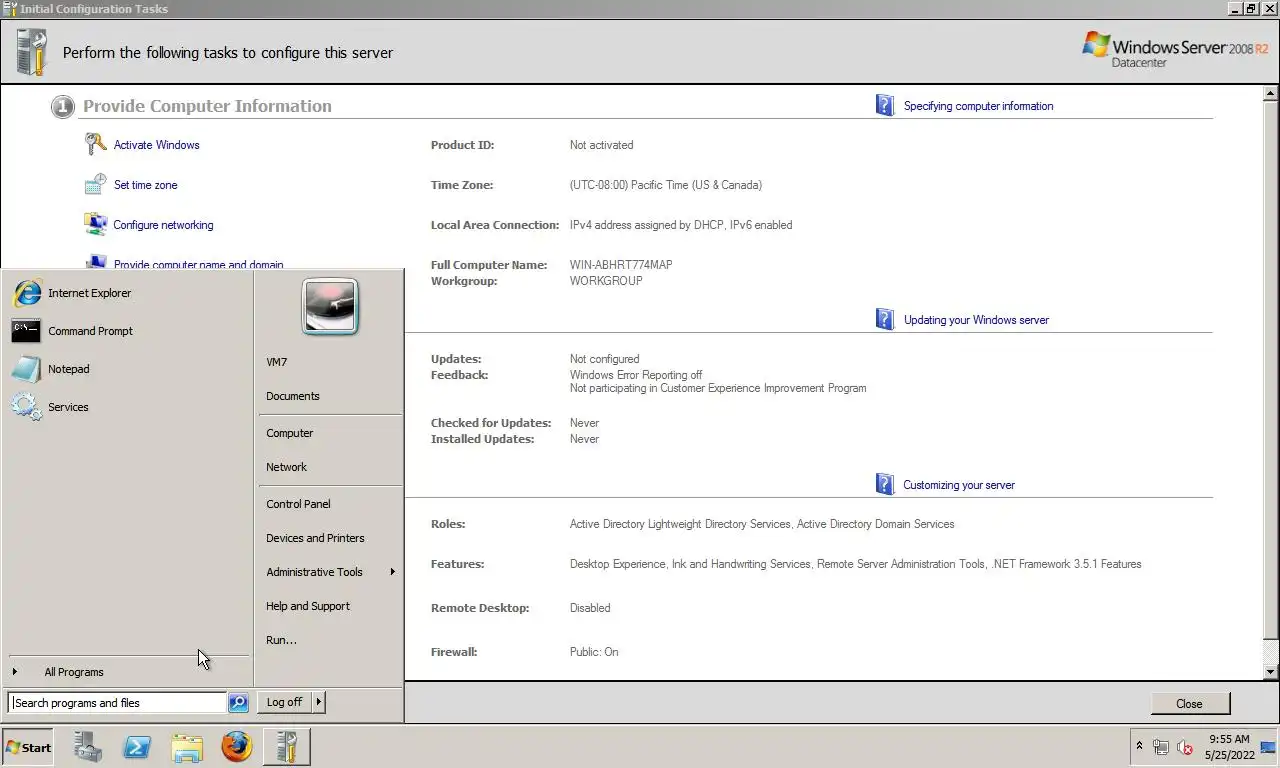Select the 'Public: On' firewall value
Viewport: 1280px width, 768px height.
(x=594, y=652)
